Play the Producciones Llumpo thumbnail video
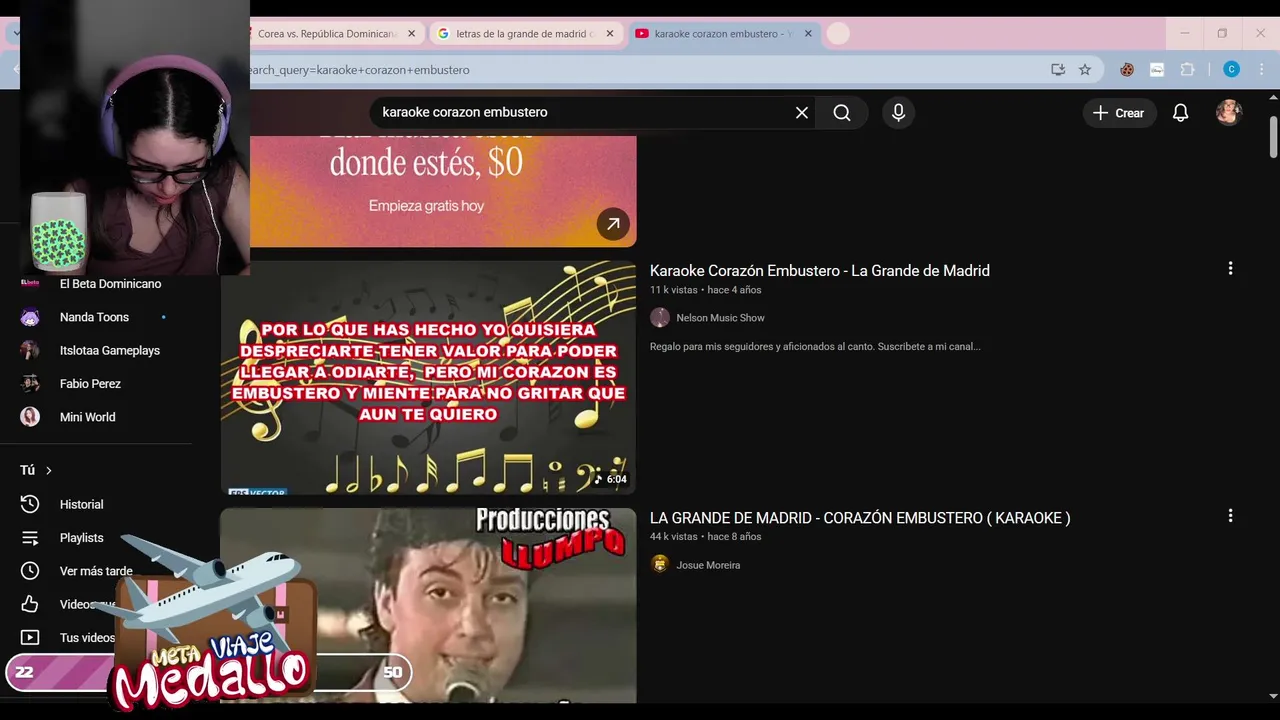The height and width of the screenshot is (720, 1280). point(428,605)
